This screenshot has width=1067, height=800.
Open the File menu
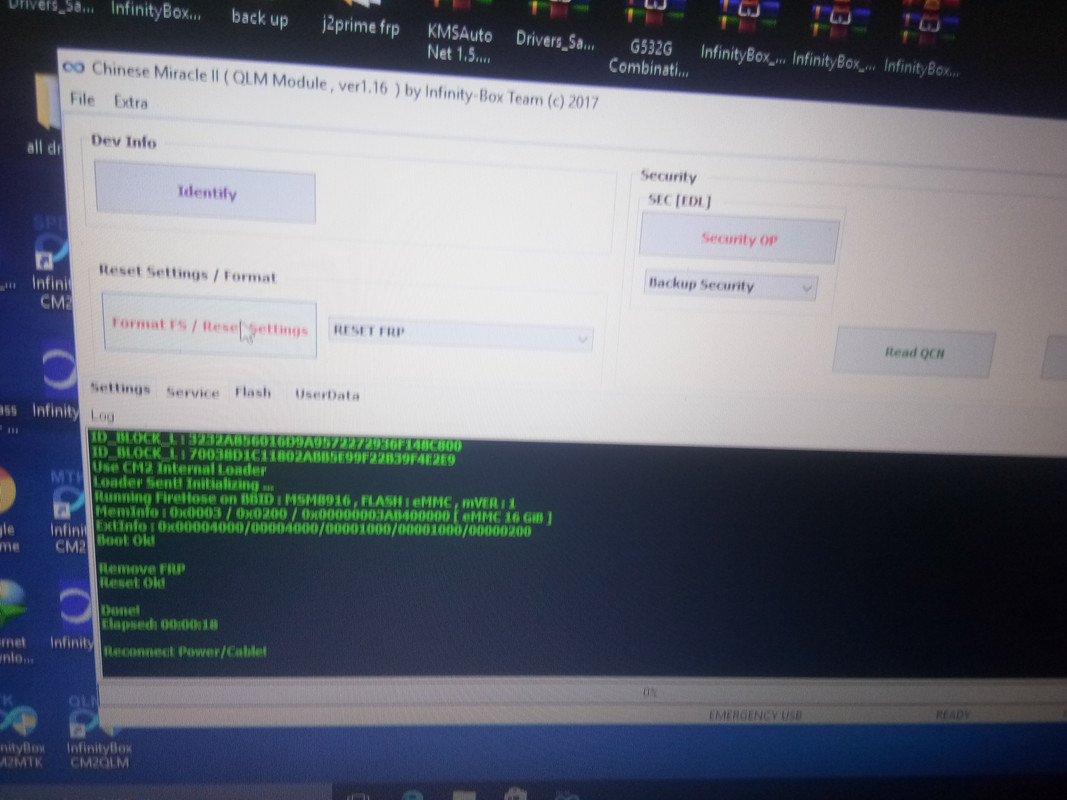click(x=82, y=99)
